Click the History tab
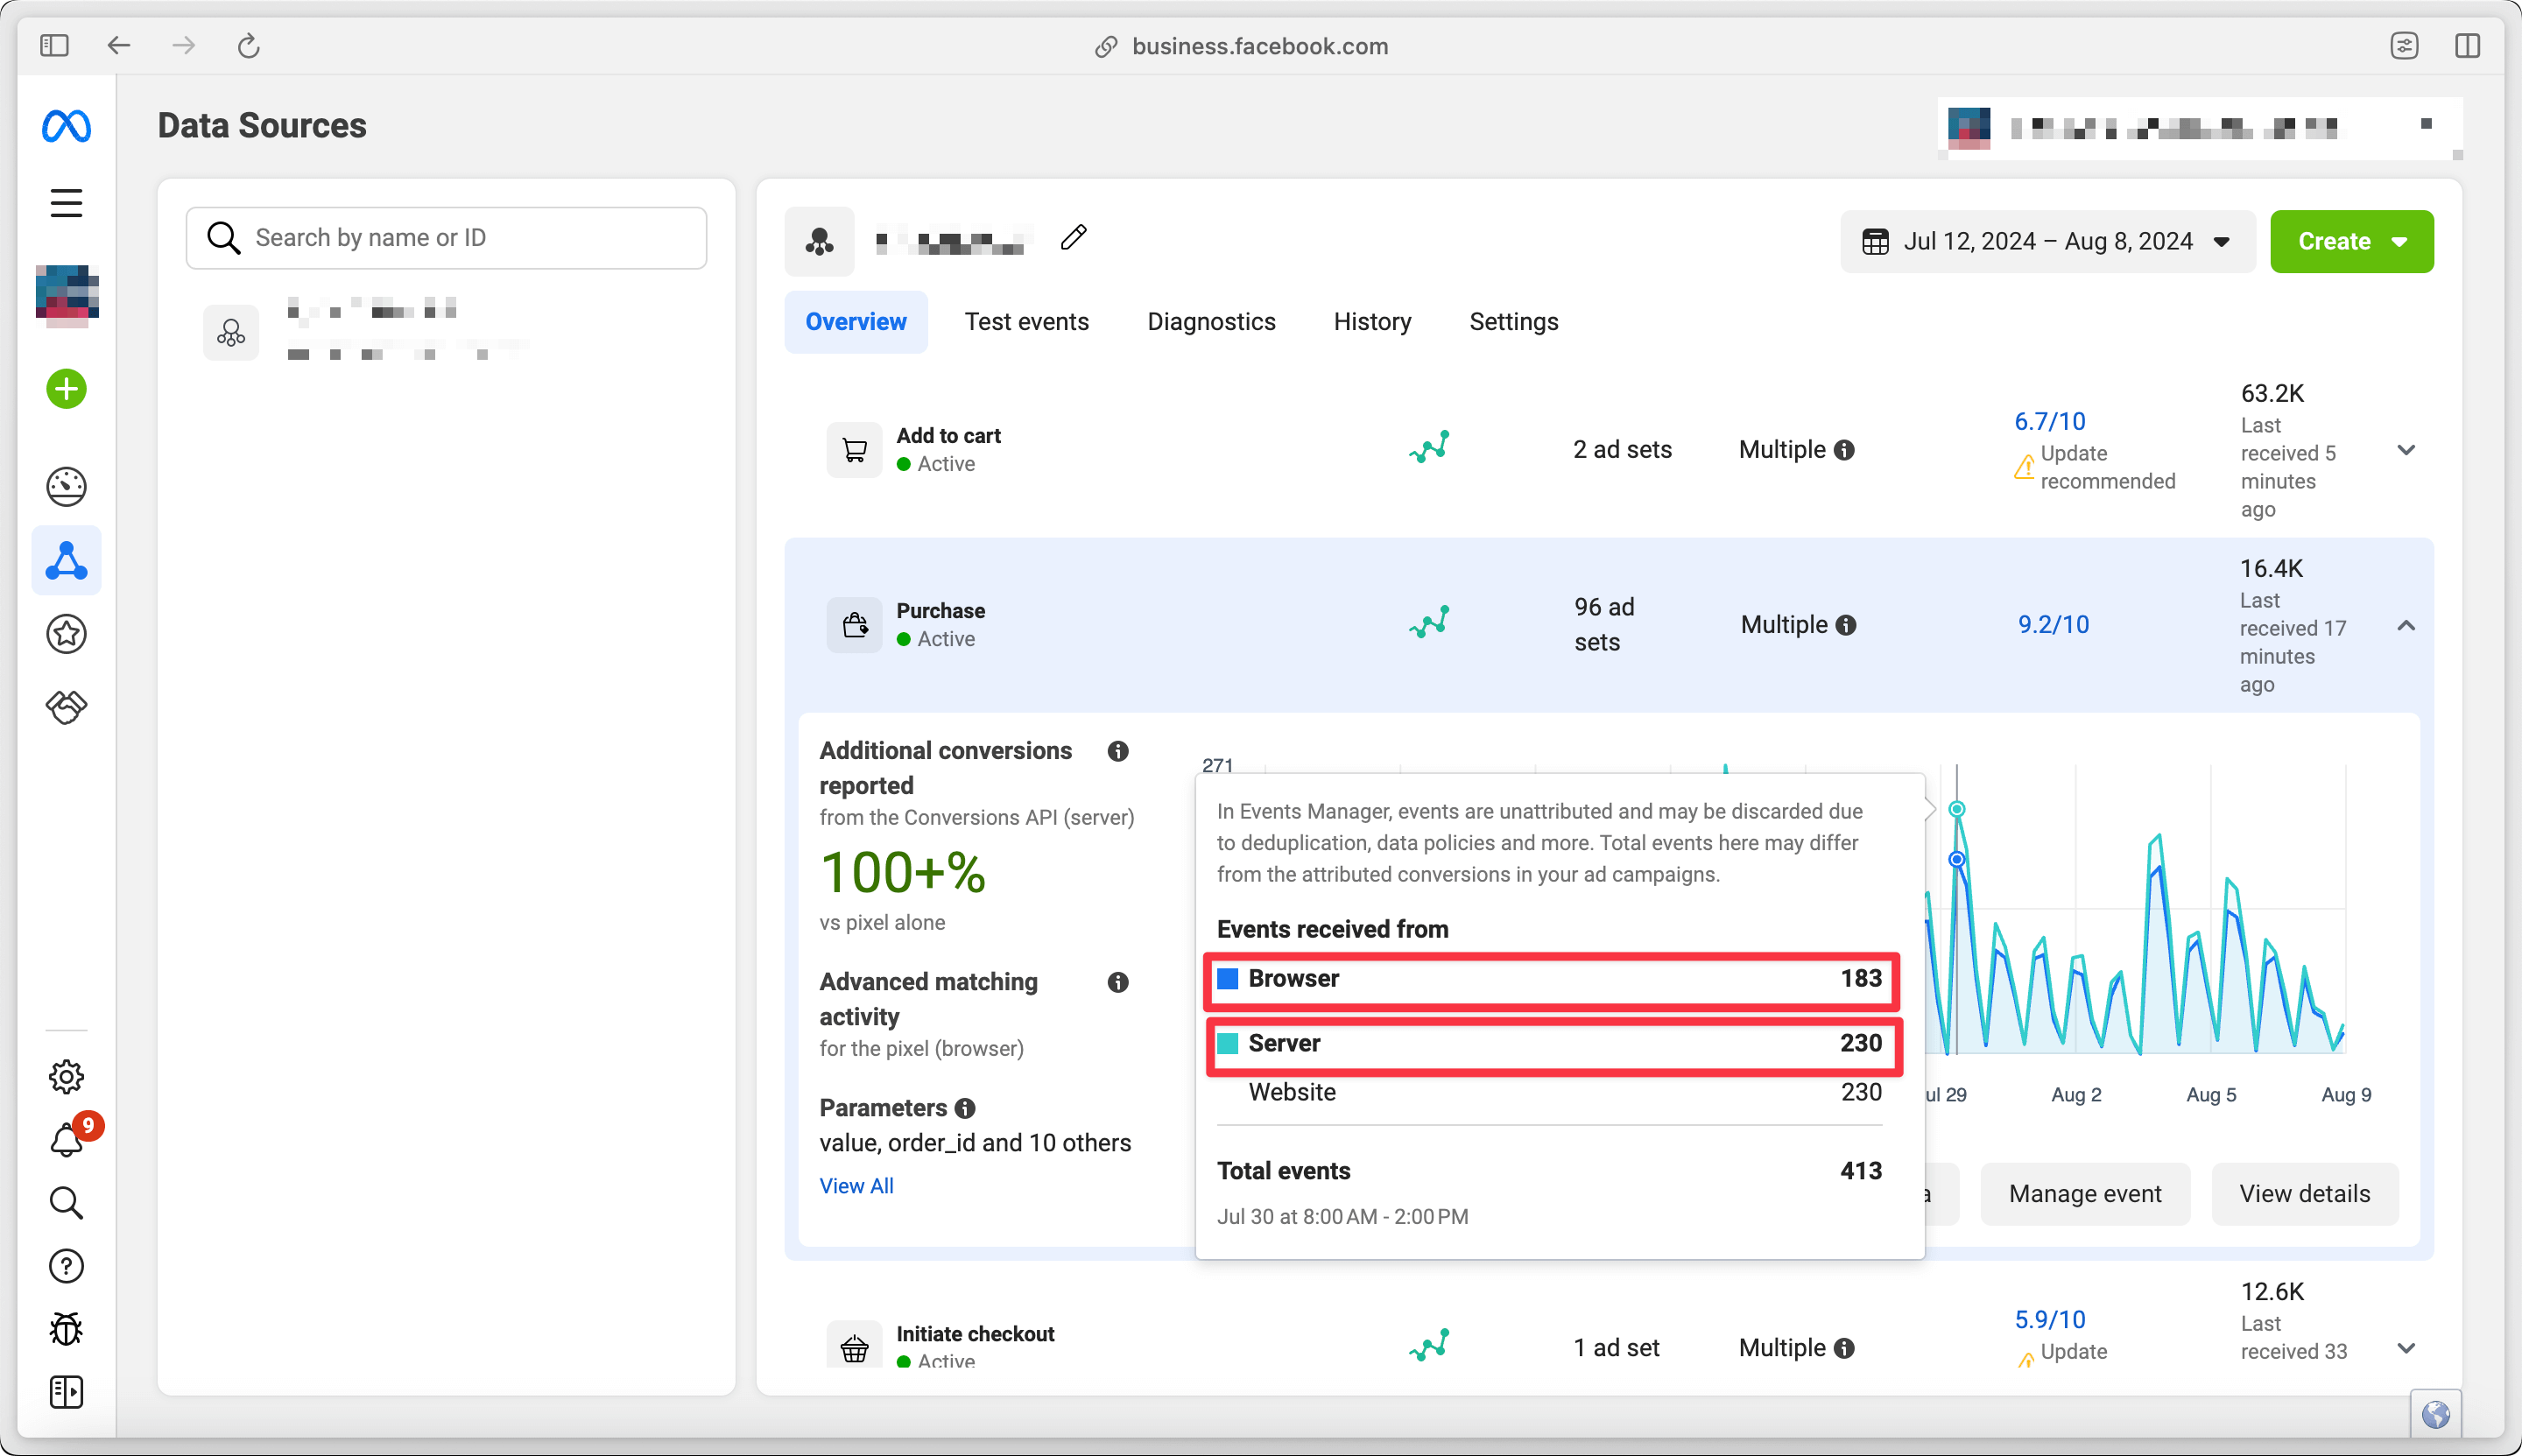The image size is (2522, 1456). pyautogui.click(x=1373, y=320)
